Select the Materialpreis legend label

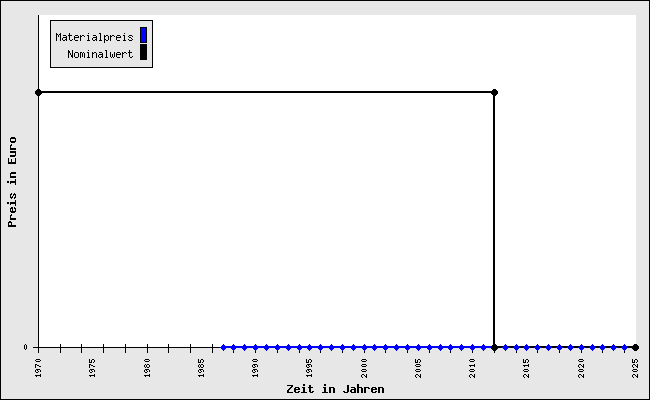[x=94, y=37]
